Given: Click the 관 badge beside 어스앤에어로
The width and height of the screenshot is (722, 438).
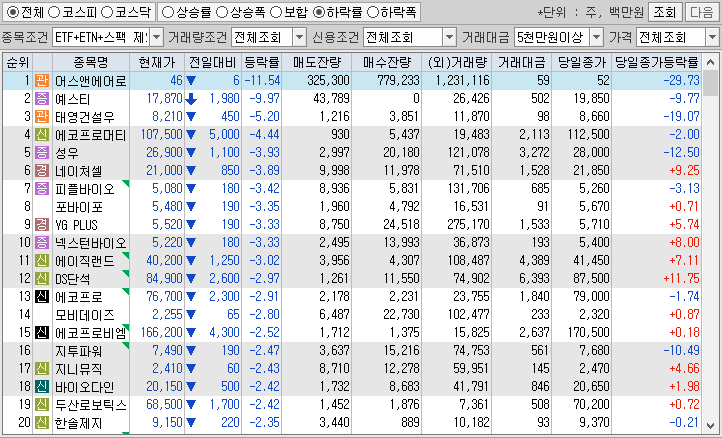Looking at the screenshot, I should pos(42,81).
